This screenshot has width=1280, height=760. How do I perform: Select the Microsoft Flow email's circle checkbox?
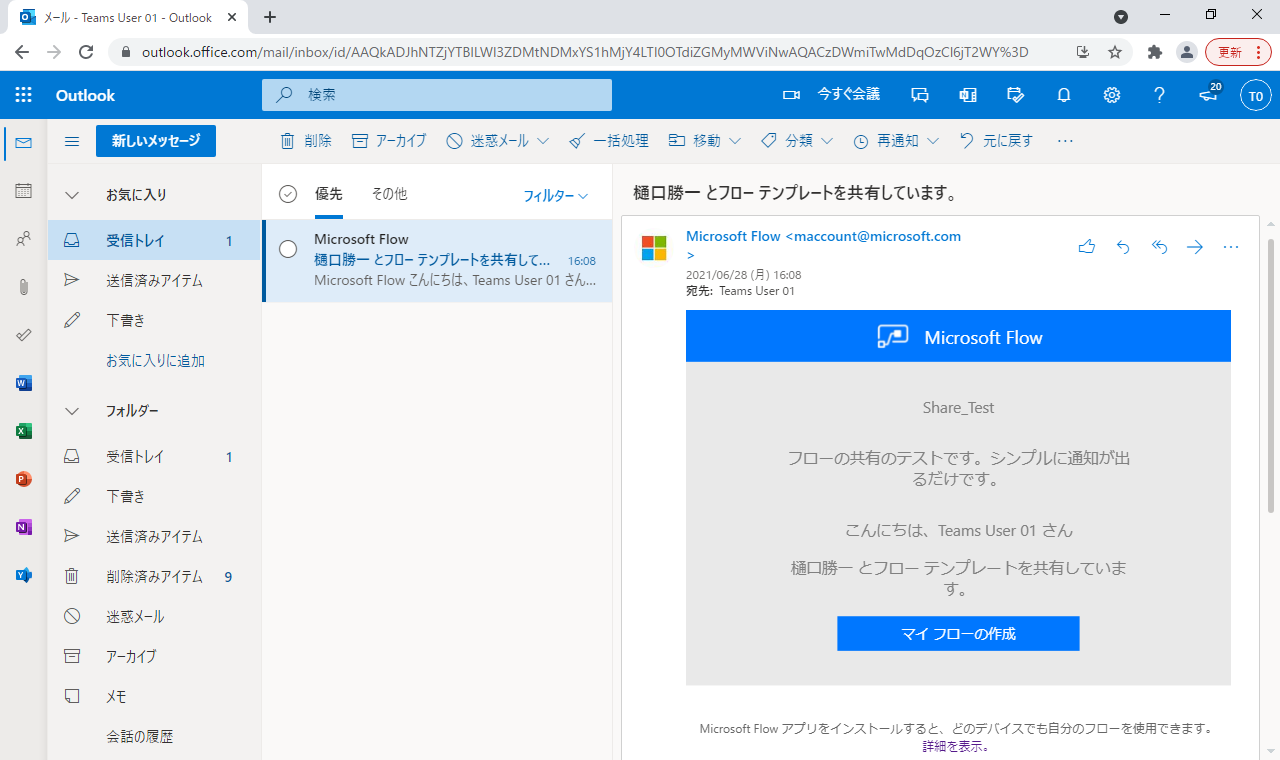pos(288,249)
